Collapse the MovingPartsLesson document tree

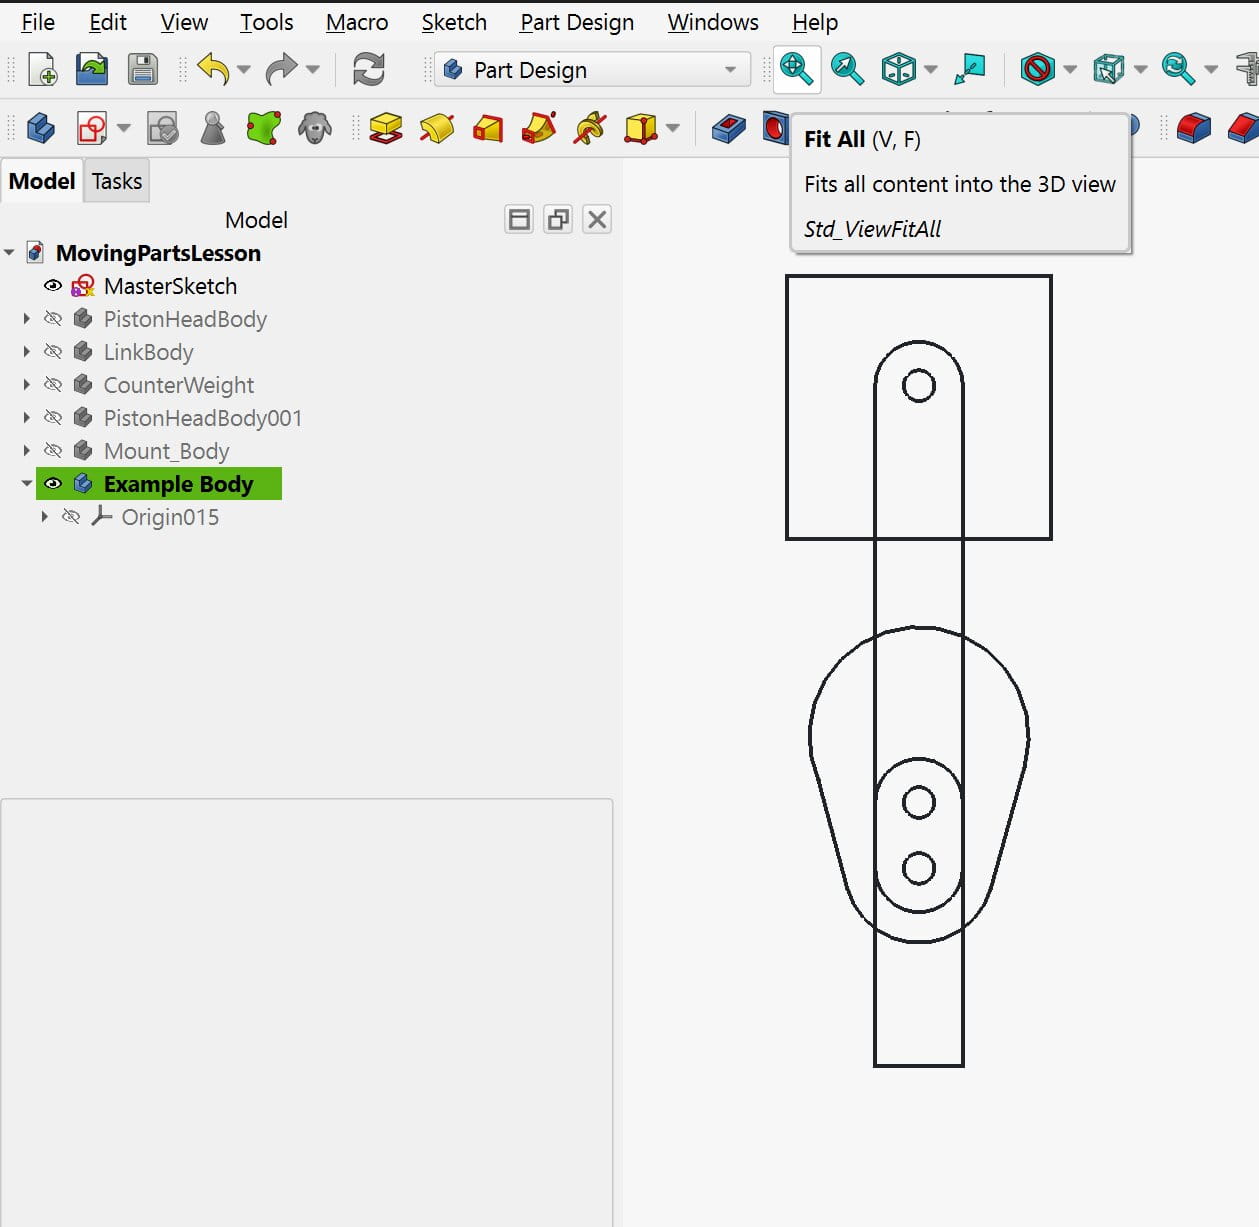click(x=9, y=253)
